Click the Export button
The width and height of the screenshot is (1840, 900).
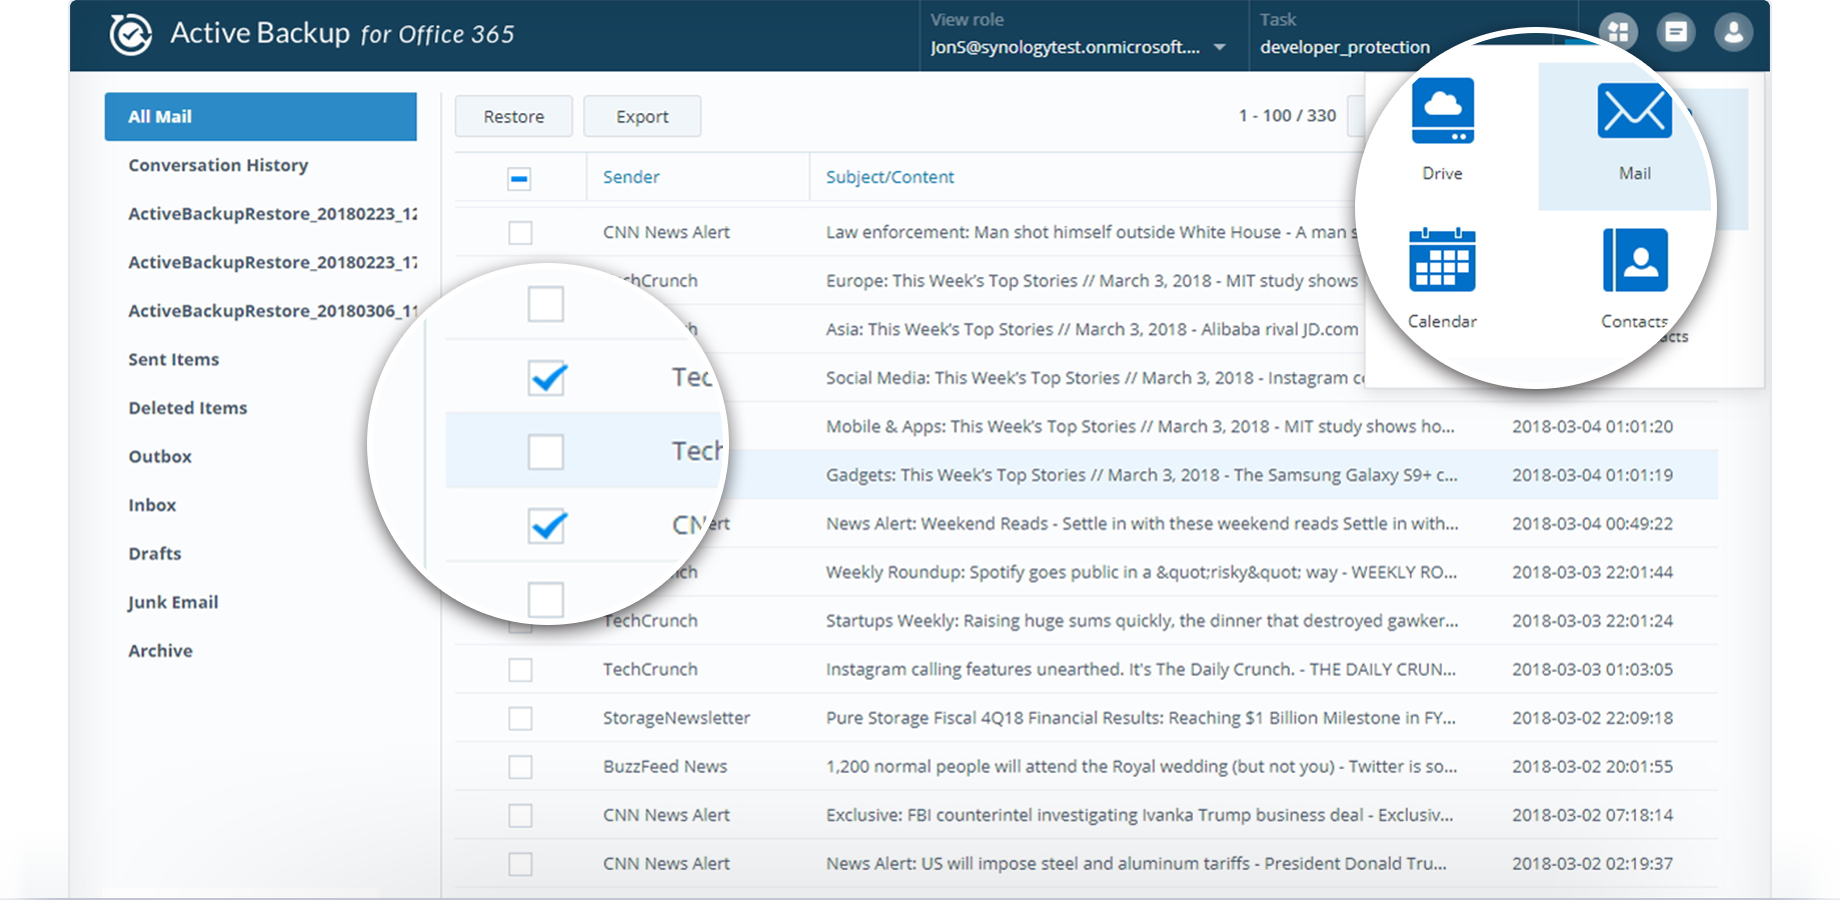[x=642, y=117]
